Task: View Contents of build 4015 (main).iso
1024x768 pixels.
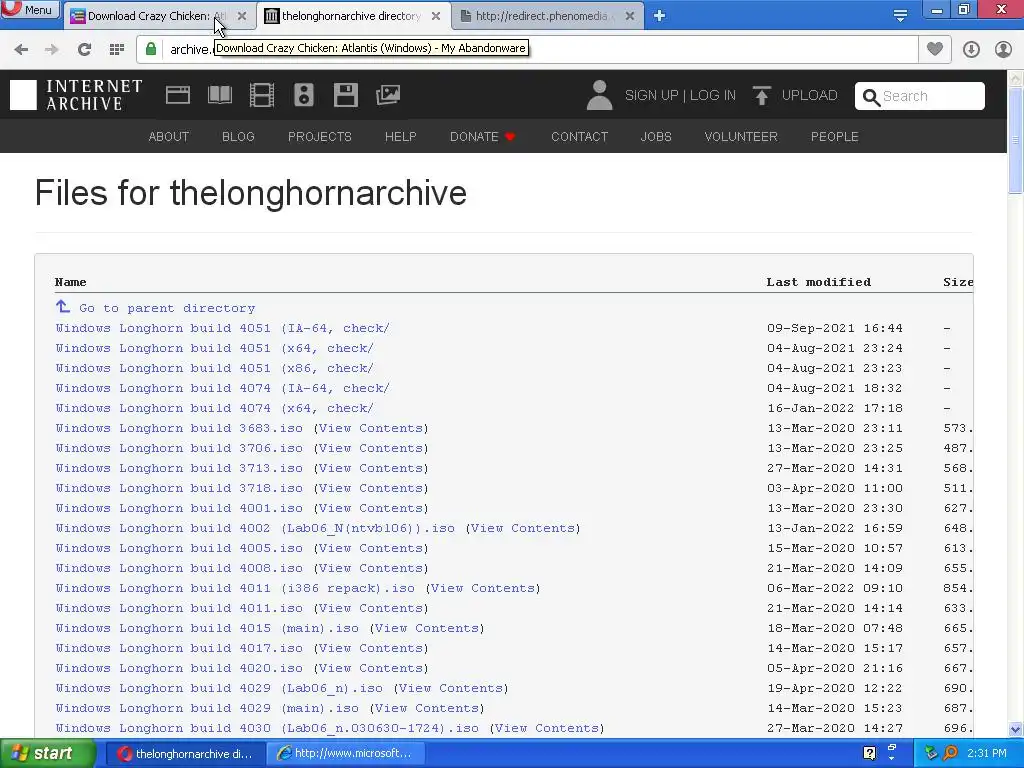Action: click(427, 628)
